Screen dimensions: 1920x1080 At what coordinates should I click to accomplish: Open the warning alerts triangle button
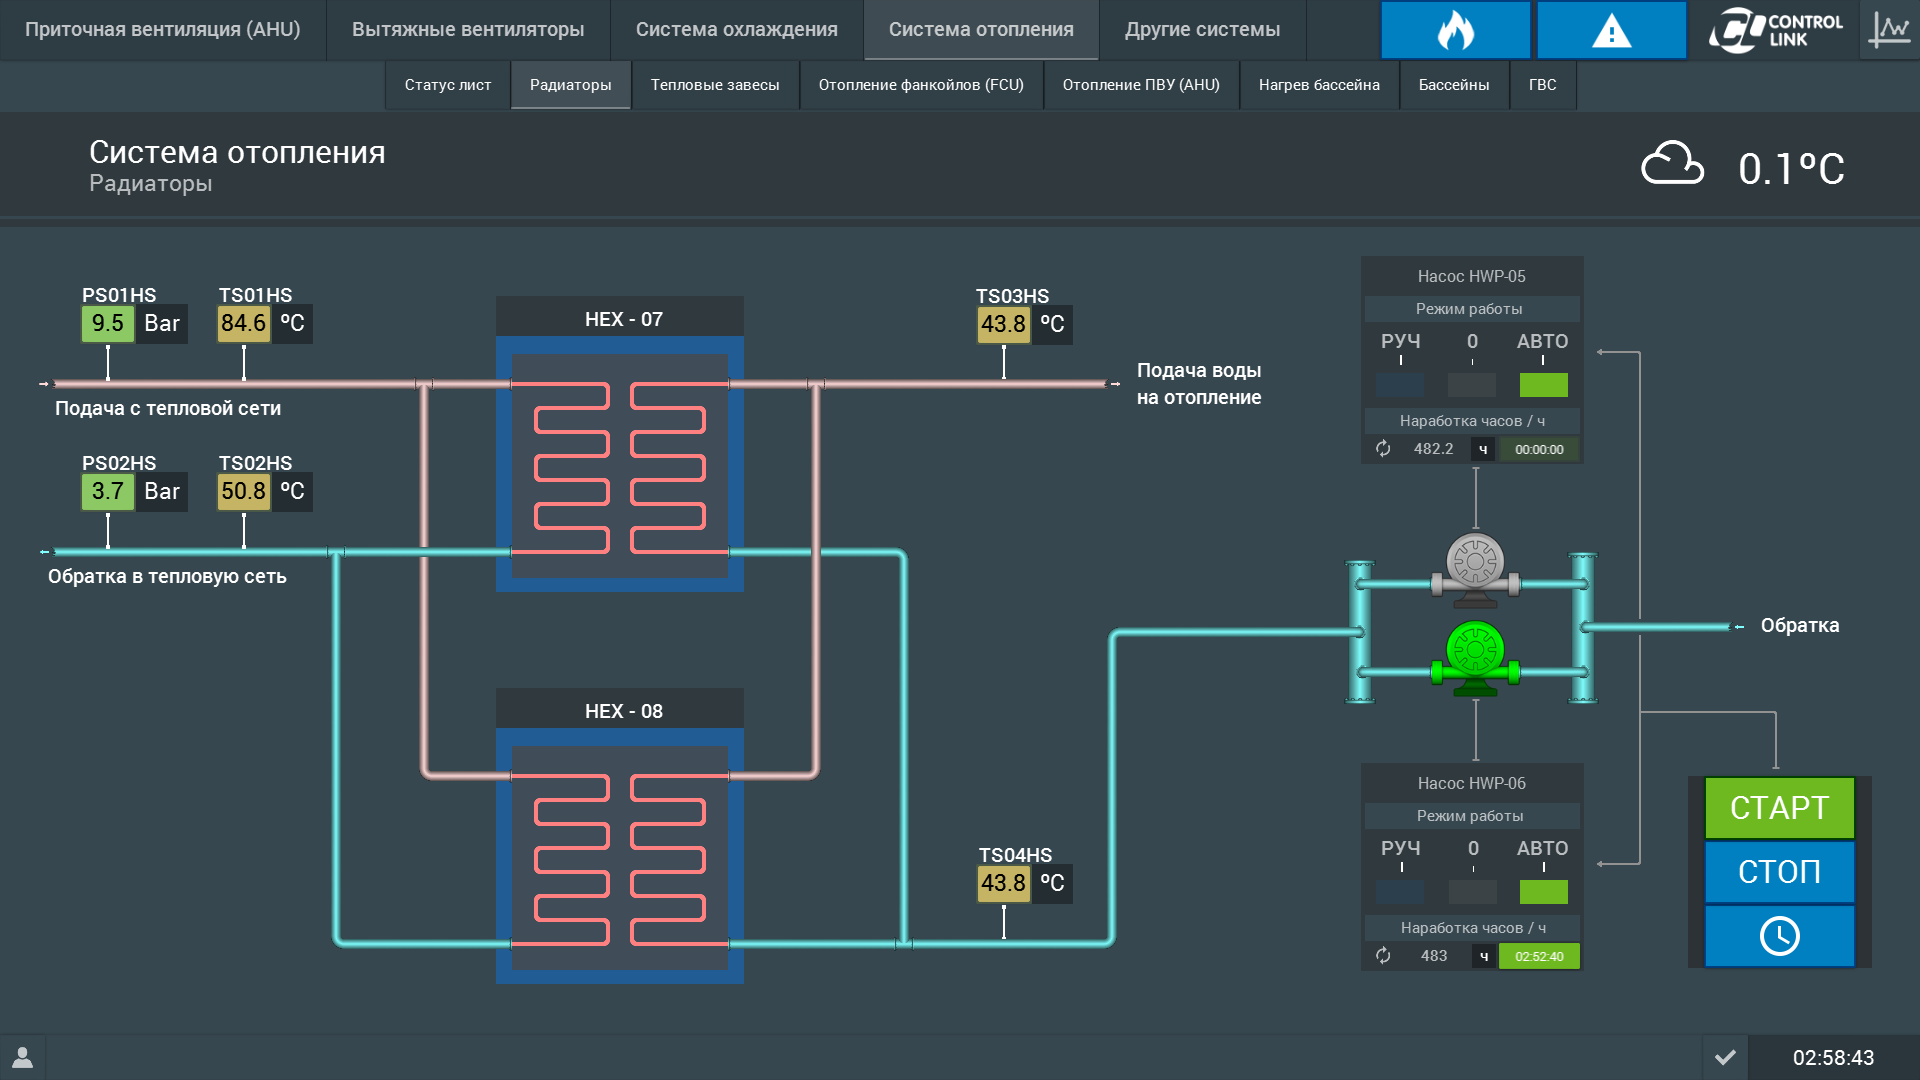[x=1611, y=30]
